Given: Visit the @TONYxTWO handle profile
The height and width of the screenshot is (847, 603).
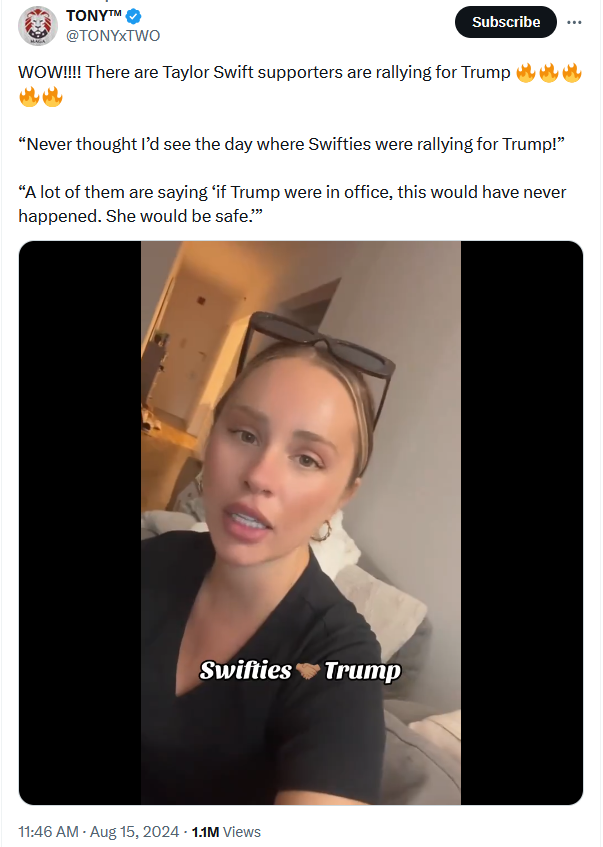Looking at the screenshot, I should click(113, 36).
